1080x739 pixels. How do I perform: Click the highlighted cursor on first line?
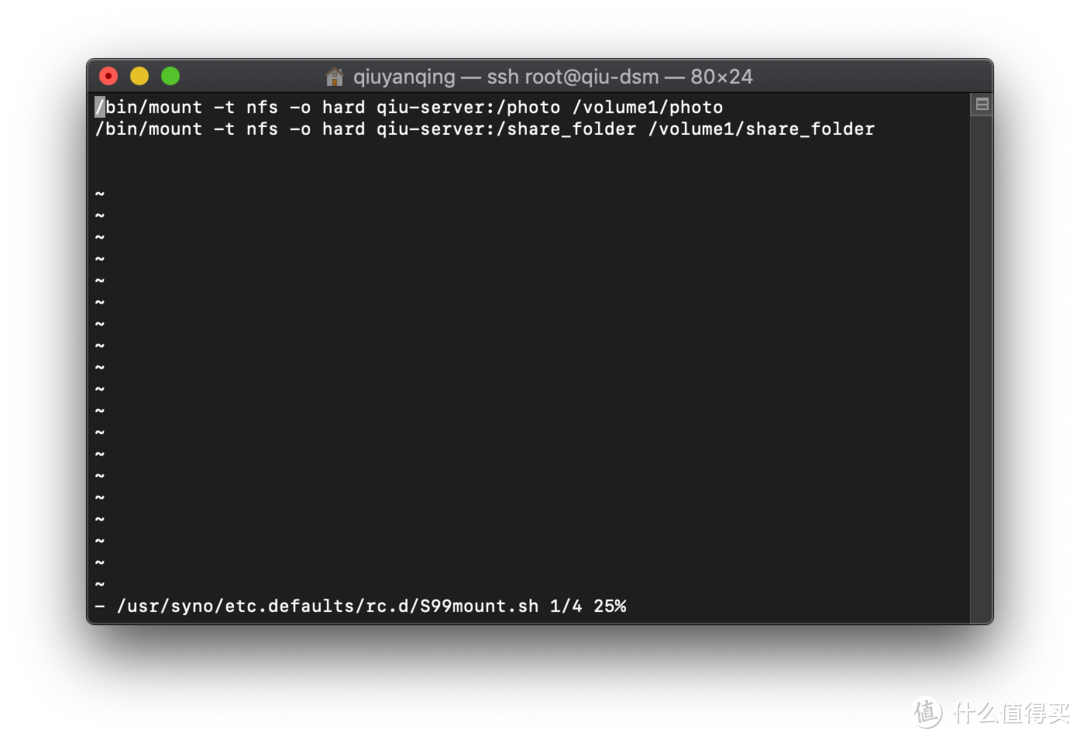coord(100,107)
